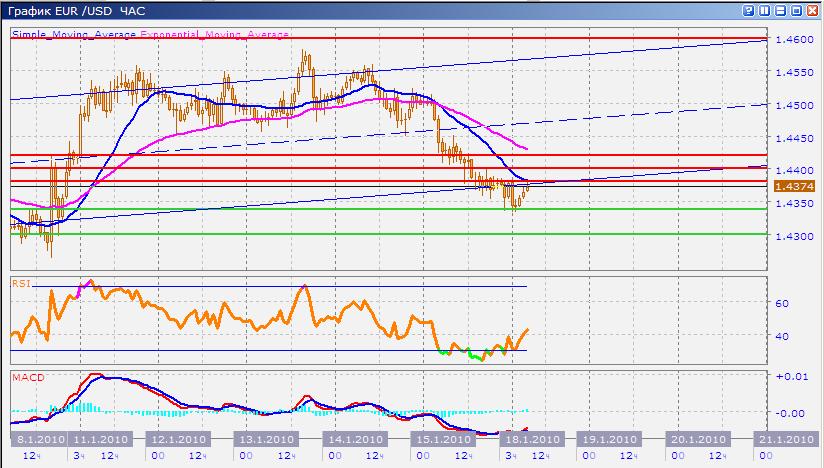Click the pause icon in title bar

pos(764,10)
